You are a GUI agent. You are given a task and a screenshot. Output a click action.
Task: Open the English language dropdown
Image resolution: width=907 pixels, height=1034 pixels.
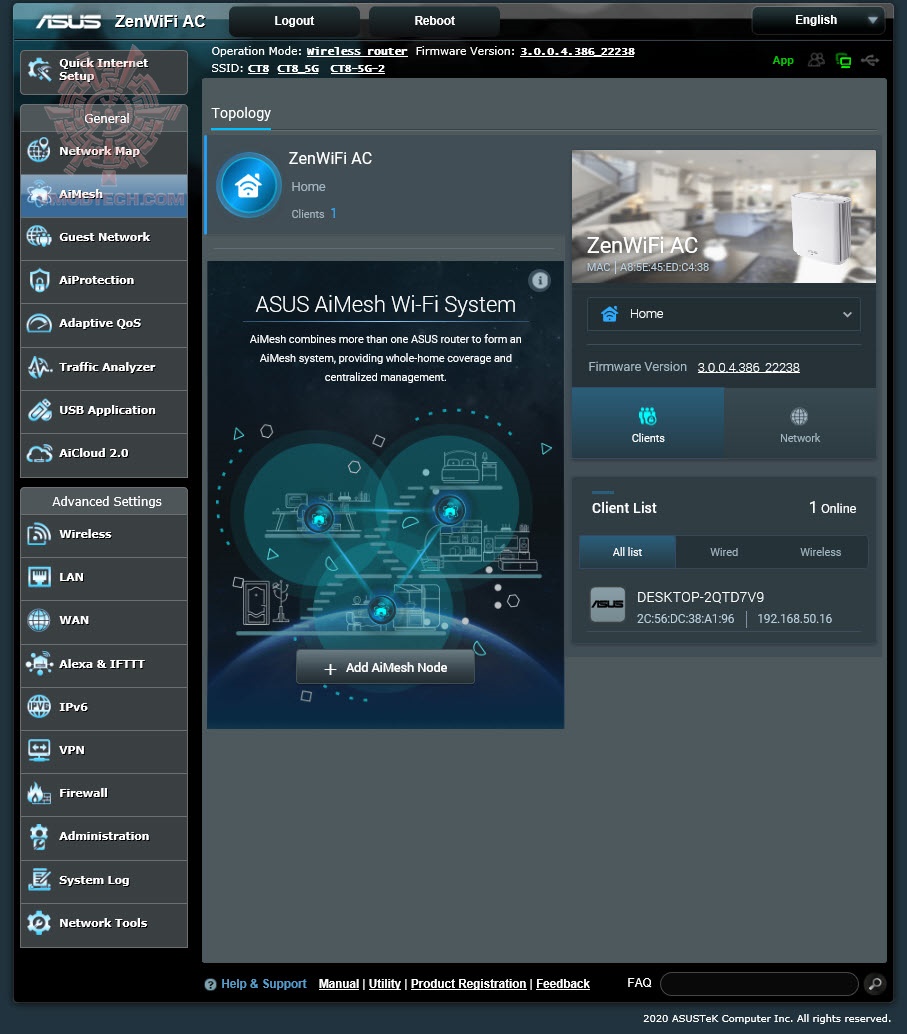click(819, 20)
